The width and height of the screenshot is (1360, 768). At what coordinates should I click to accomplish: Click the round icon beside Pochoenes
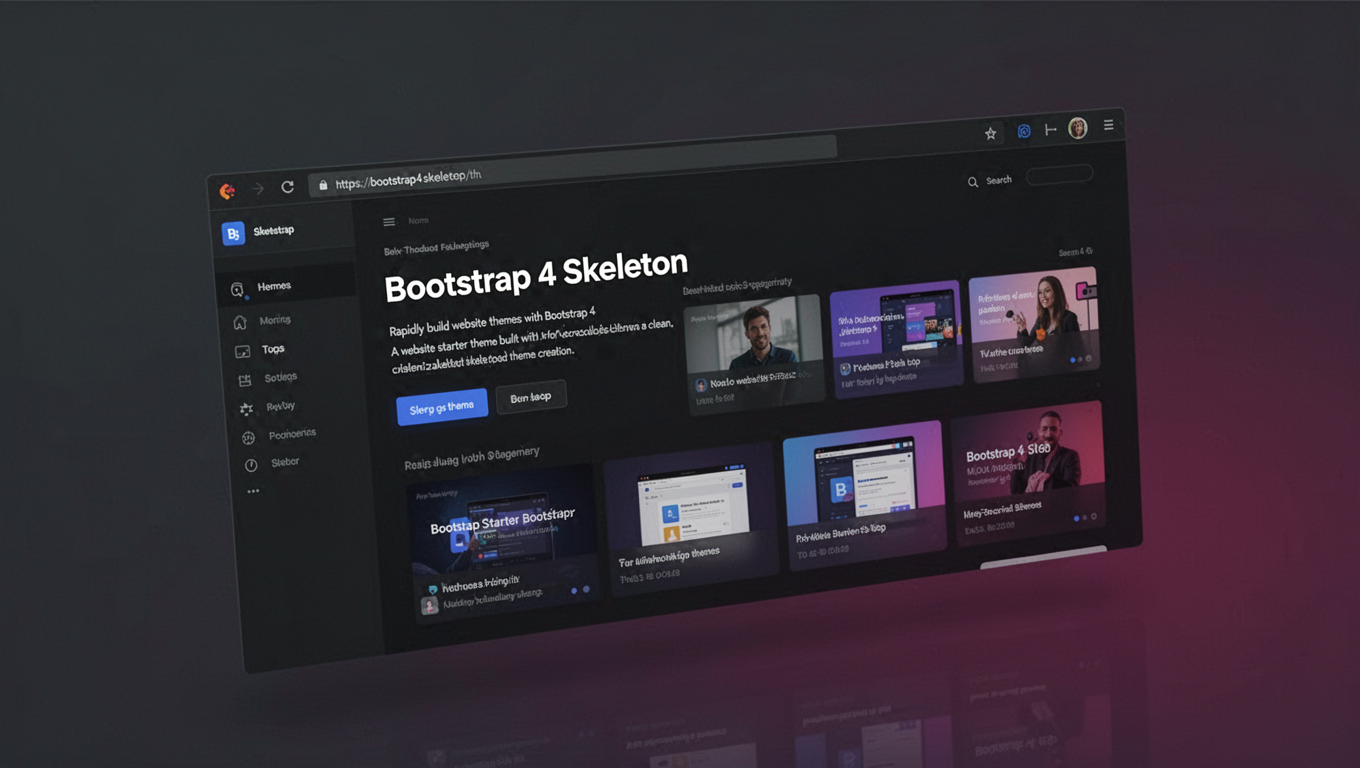coord(249,438)
